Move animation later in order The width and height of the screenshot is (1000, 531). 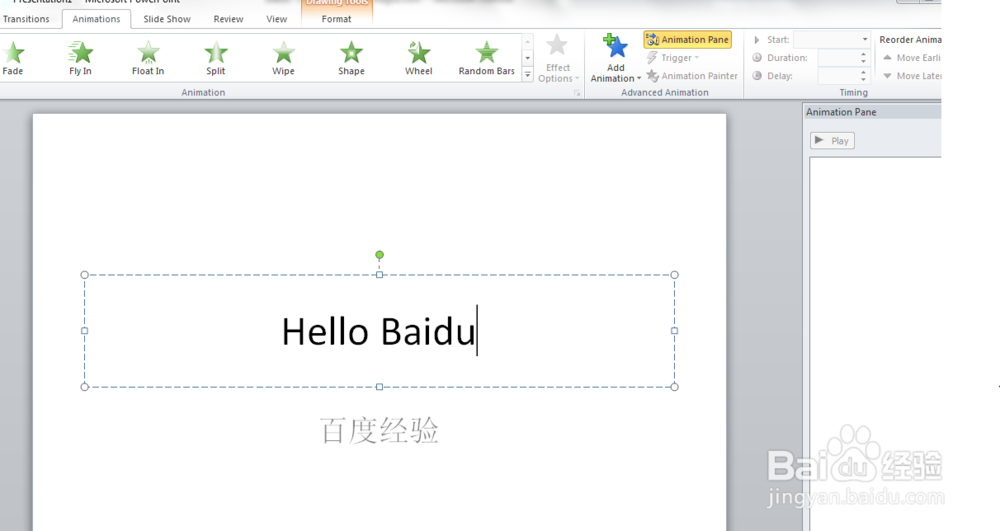912,76
